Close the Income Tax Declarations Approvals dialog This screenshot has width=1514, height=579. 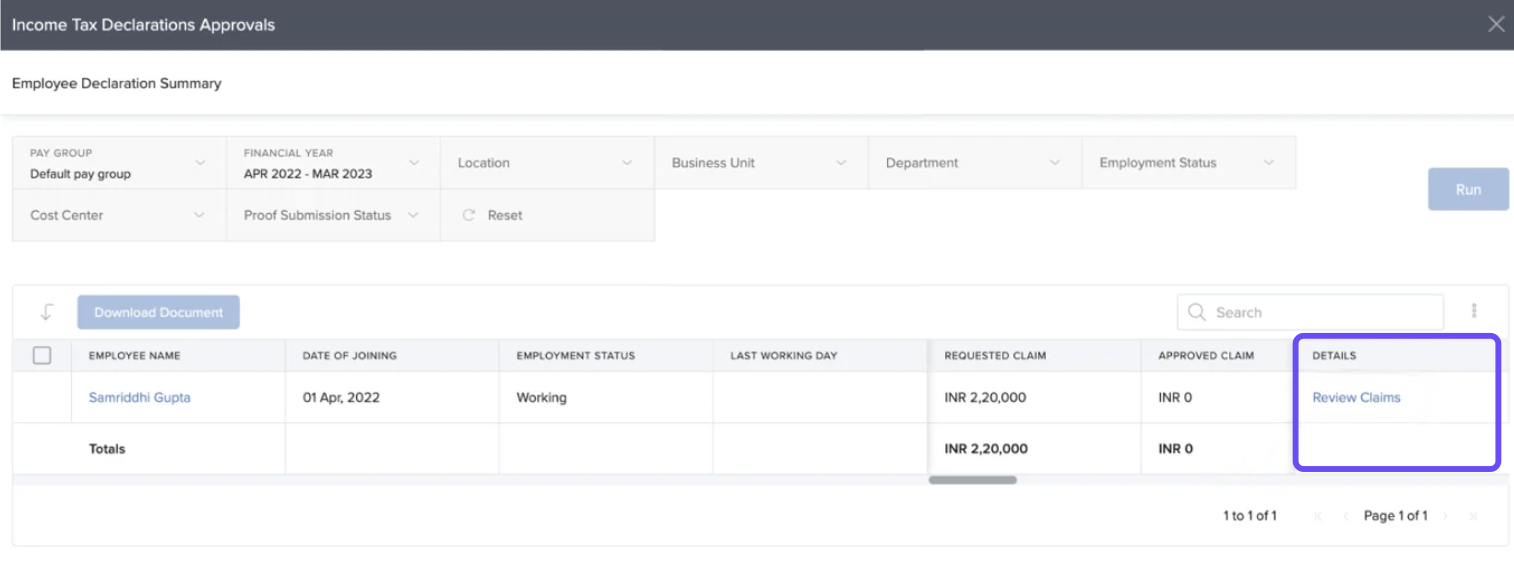click(1495, 24)
